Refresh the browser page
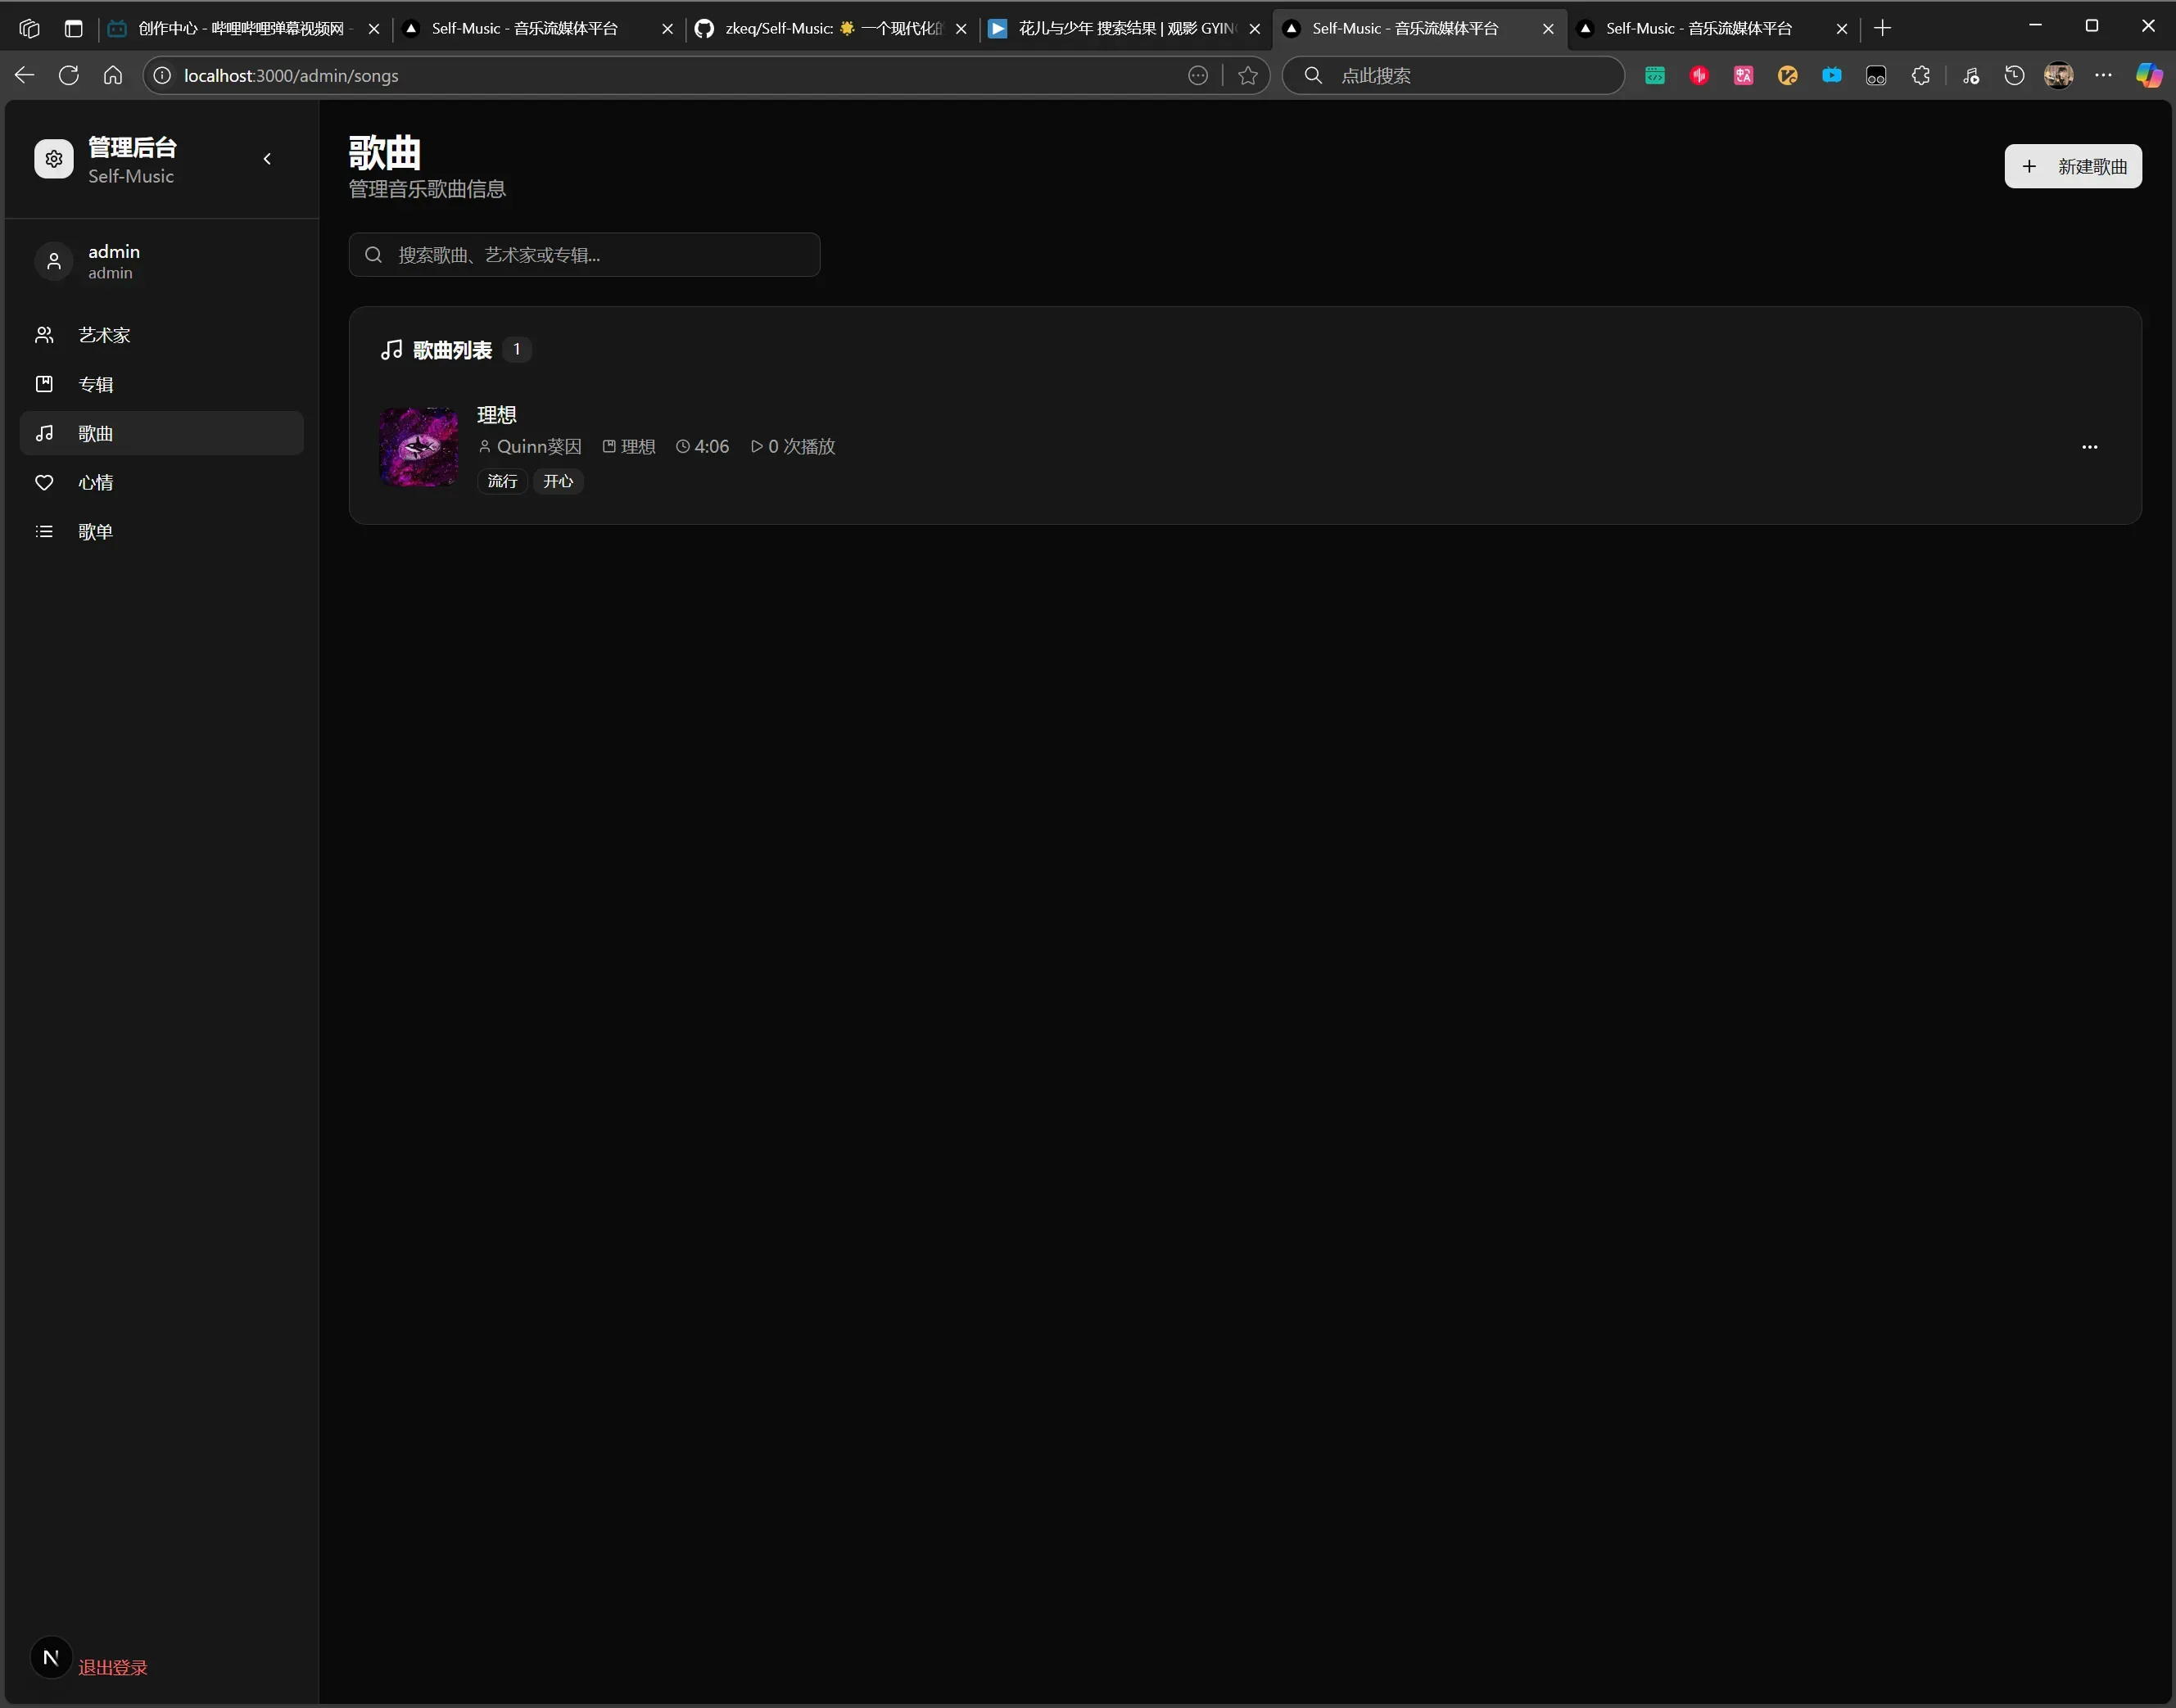The width and height of the screenshot is (2176, 1708). pyautogui.click(x=68, y=75)
